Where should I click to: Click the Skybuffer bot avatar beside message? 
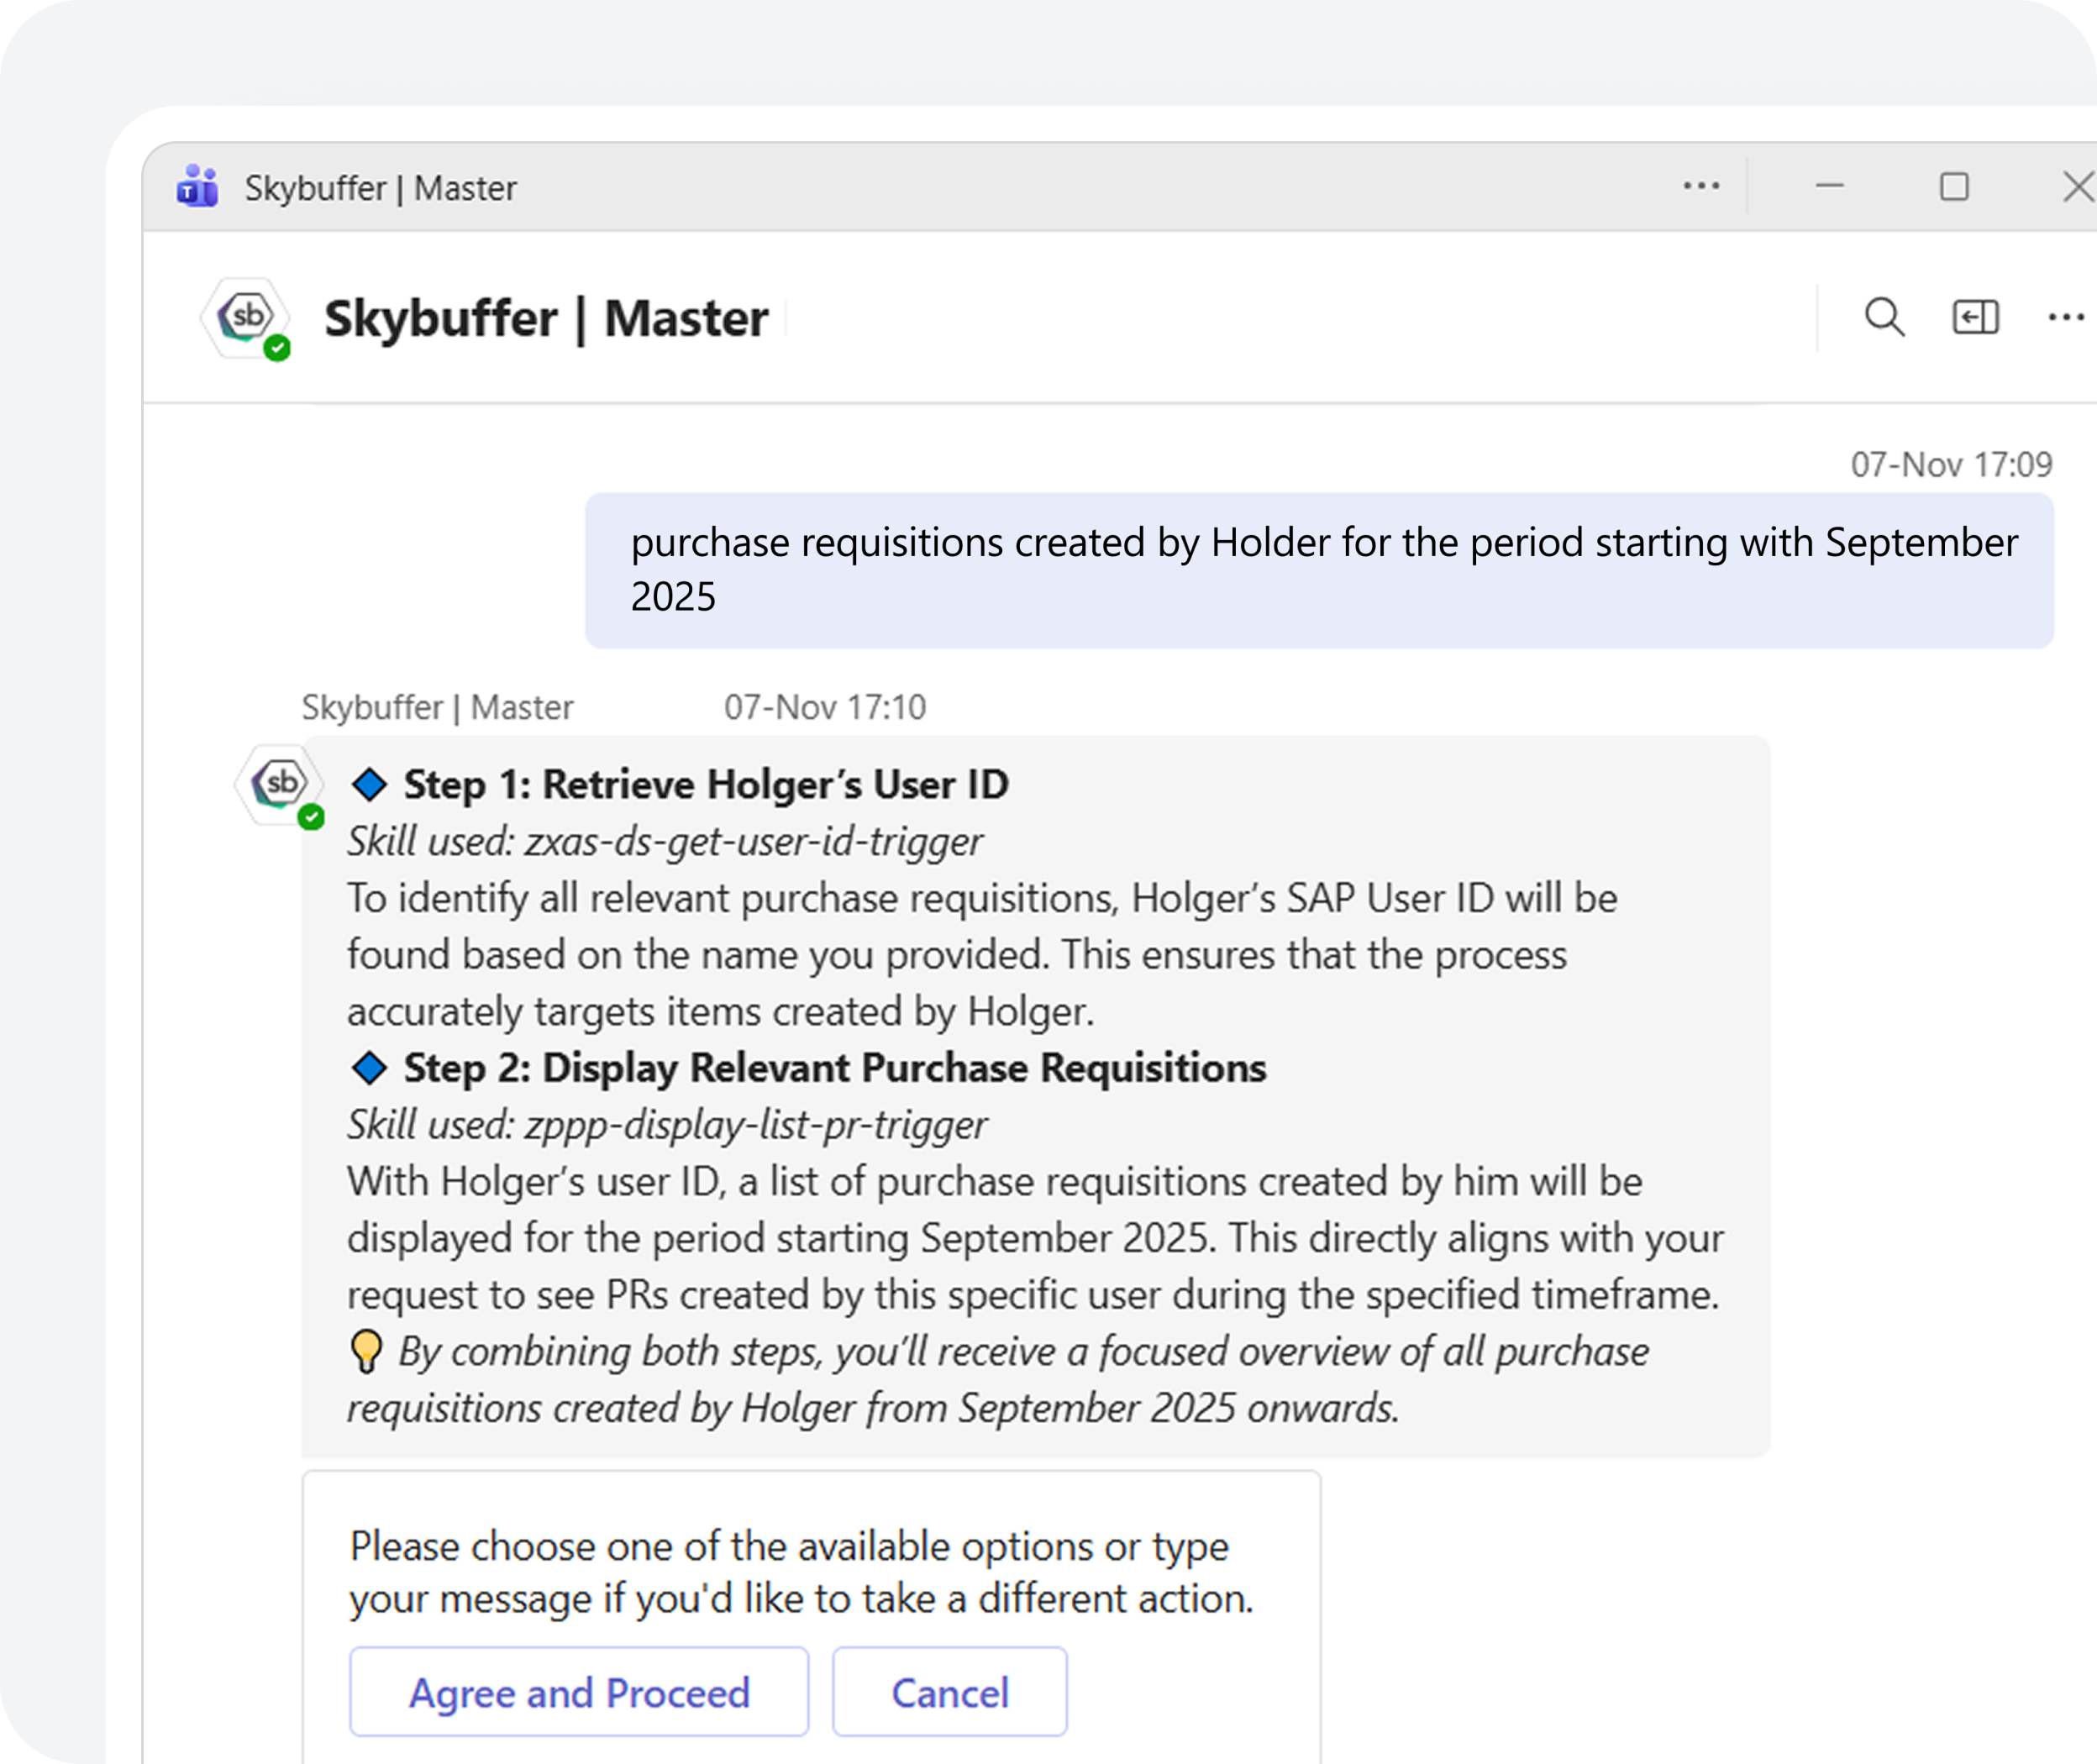pyautogui.click(x=280, y=785)
